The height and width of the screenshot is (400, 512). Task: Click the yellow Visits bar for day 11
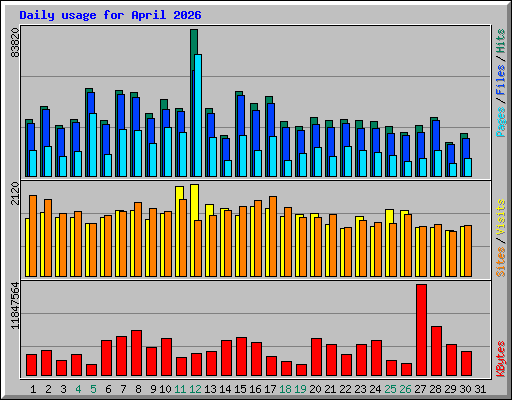(x=178, y=231)
